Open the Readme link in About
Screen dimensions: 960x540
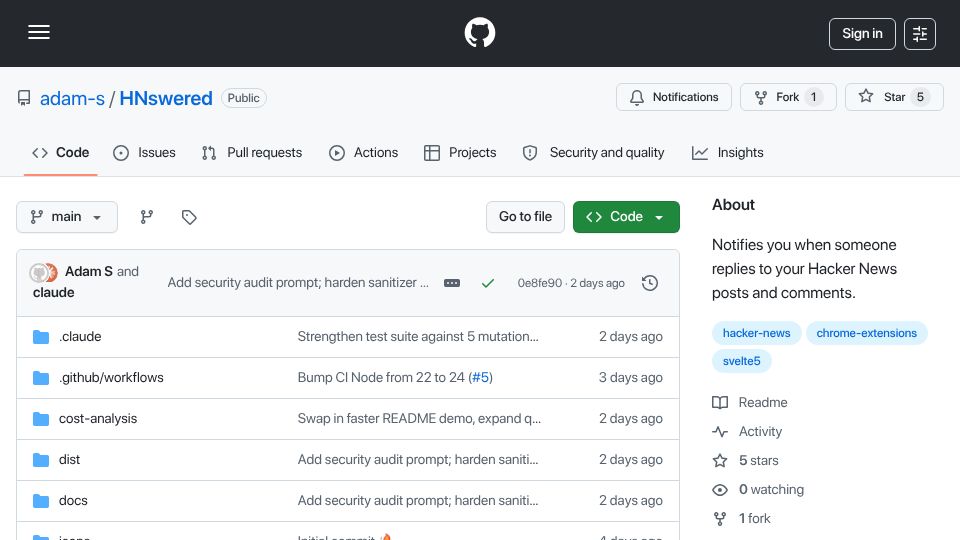750,402
